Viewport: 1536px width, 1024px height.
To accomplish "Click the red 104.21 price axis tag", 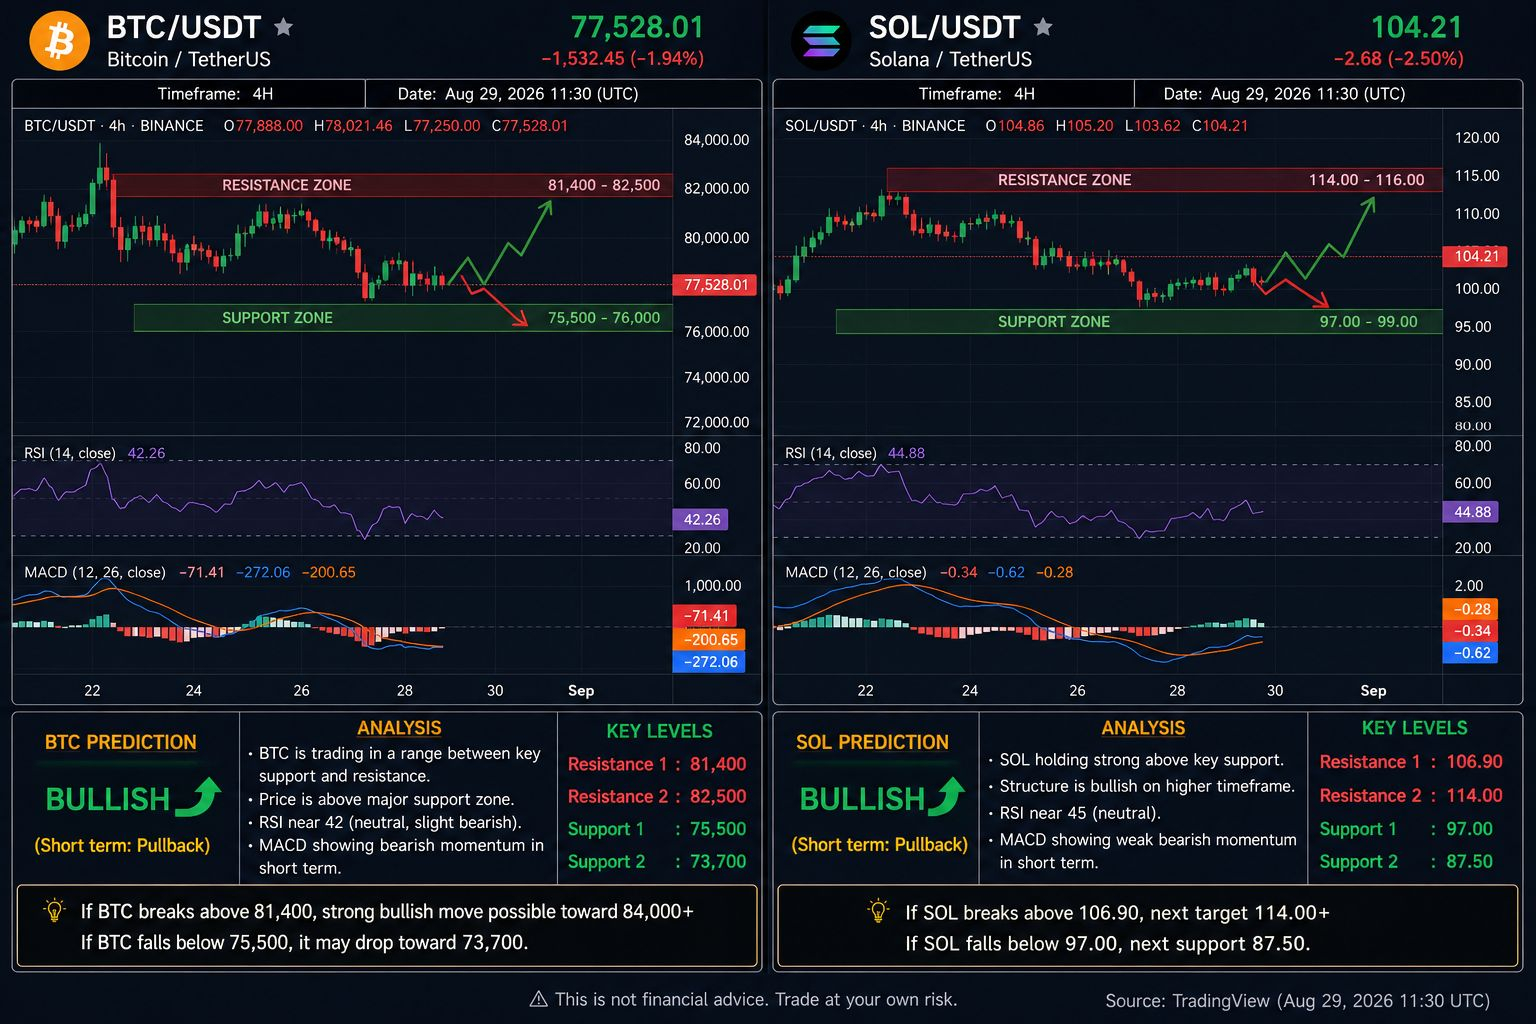I will (x=1476, y=256).
